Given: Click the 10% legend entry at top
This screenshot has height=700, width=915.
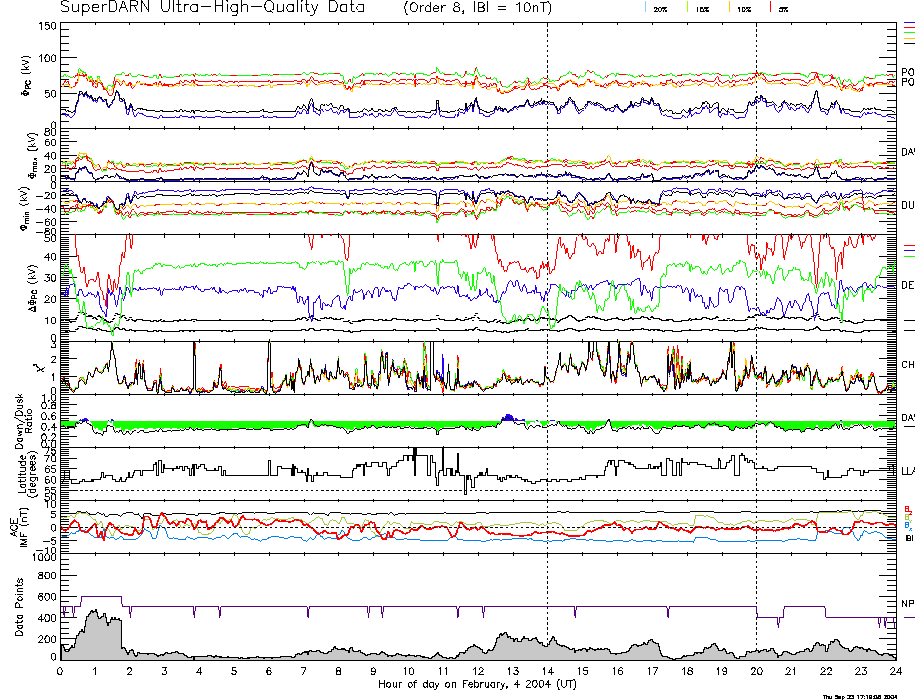Looking at the screenshot, I should 743,8.
